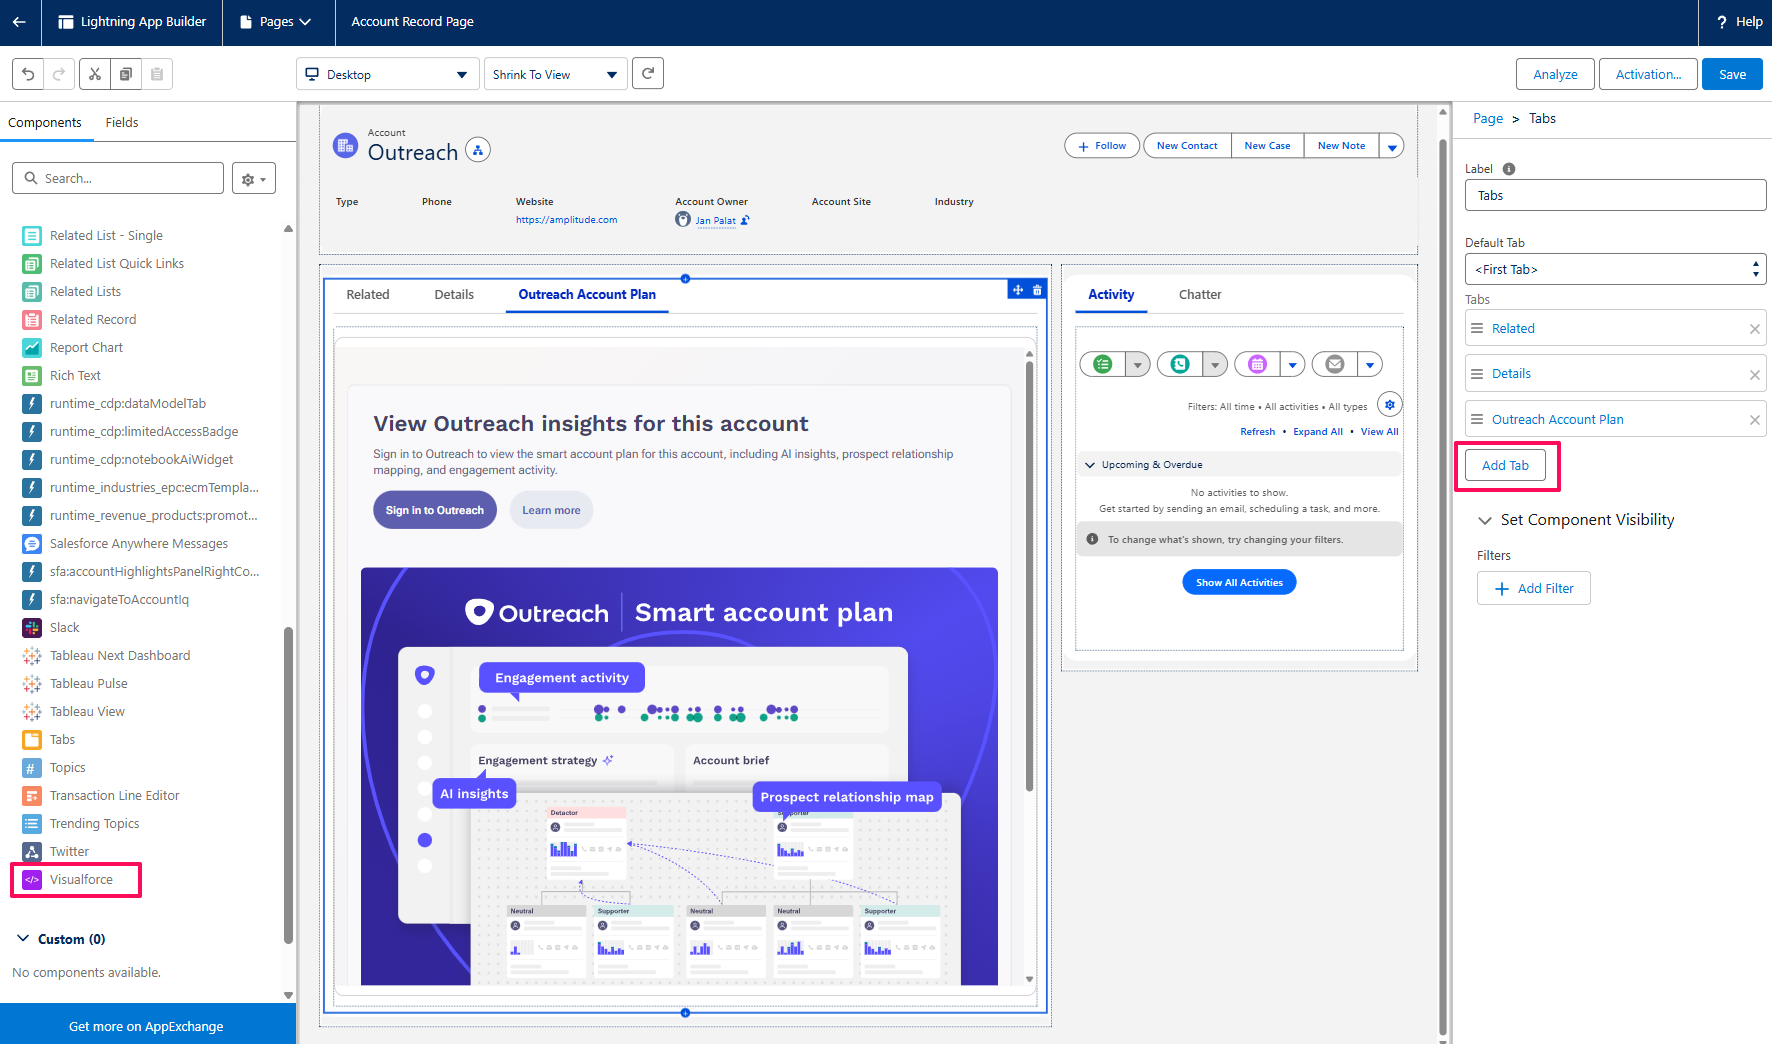Viewport: 1772px width, 1044px height.
Task: Click the Sign in to Outreach button
Action: tap(435, 510)
